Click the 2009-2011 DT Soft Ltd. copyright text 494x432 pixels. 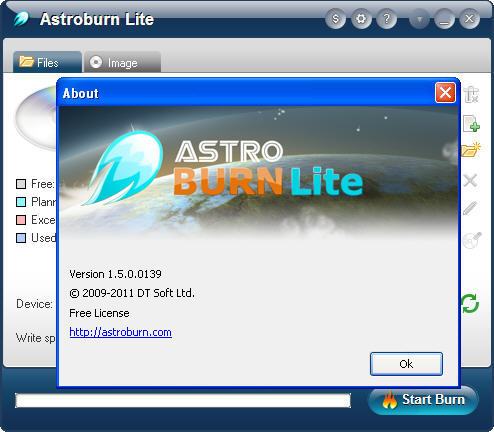(132, 293)
